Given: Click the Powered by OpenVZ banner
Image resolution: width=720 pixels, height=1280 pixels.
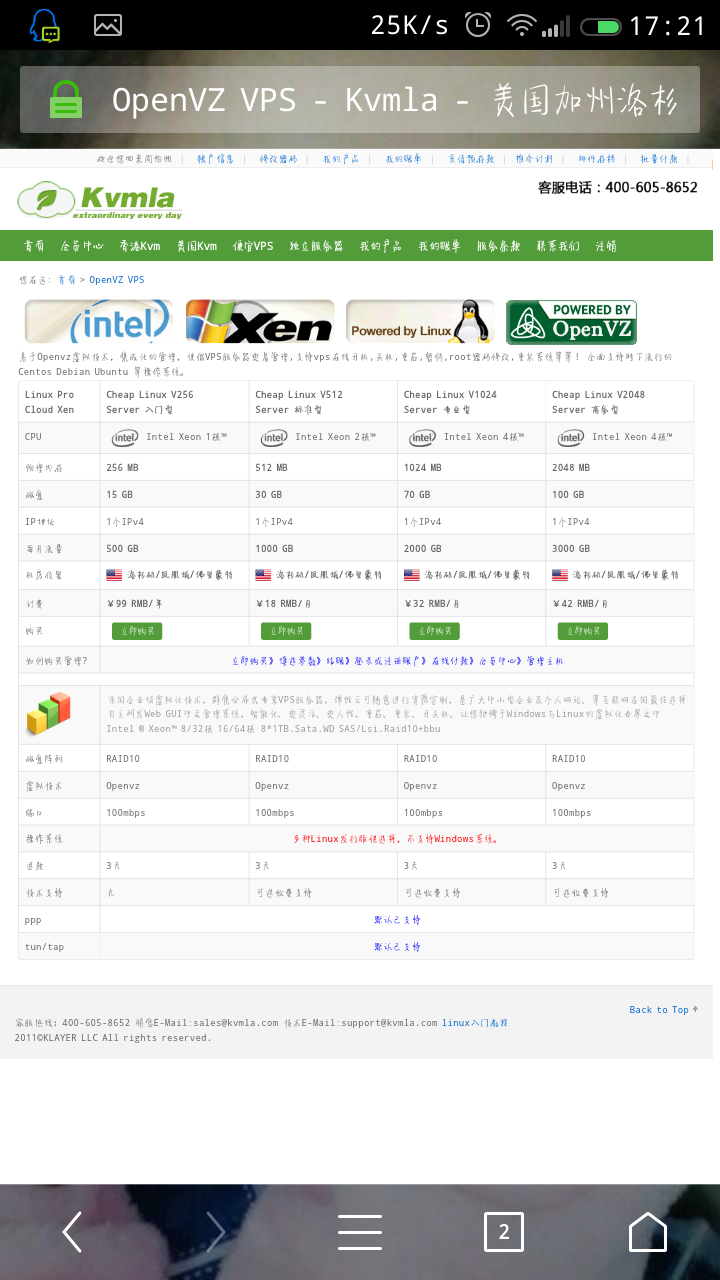Looking at the screenshot, I should pos(571,322).
